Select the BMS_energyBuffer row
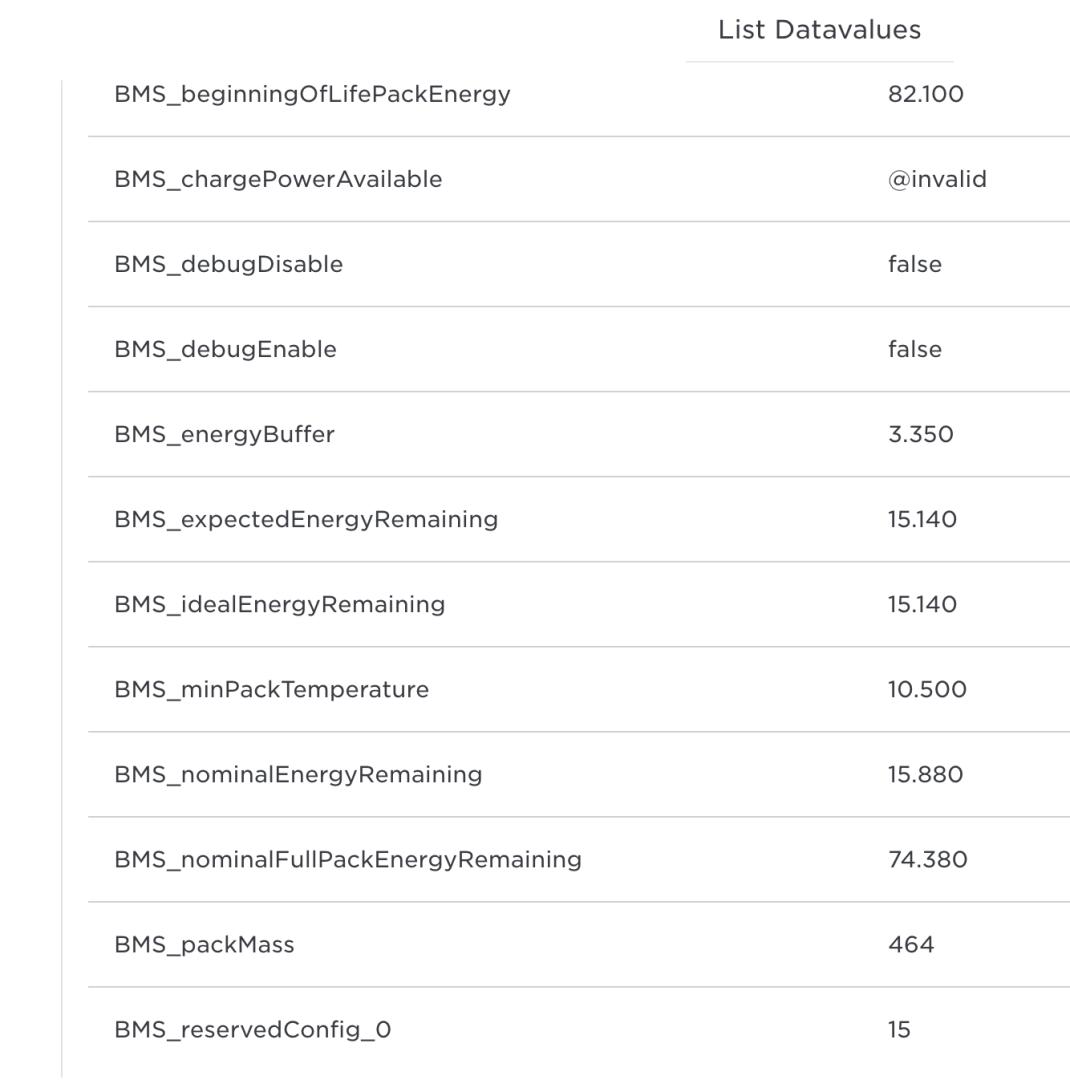The height and width of the screenshot is (1080, 1070). coord(224,434)
